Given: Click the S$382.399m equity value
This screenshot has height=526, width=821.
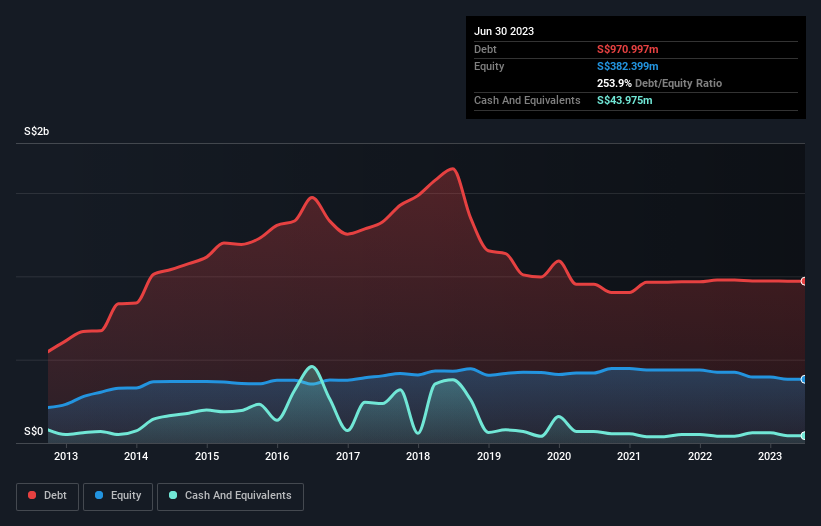Looking at the screenshot, I should (627, 66).
